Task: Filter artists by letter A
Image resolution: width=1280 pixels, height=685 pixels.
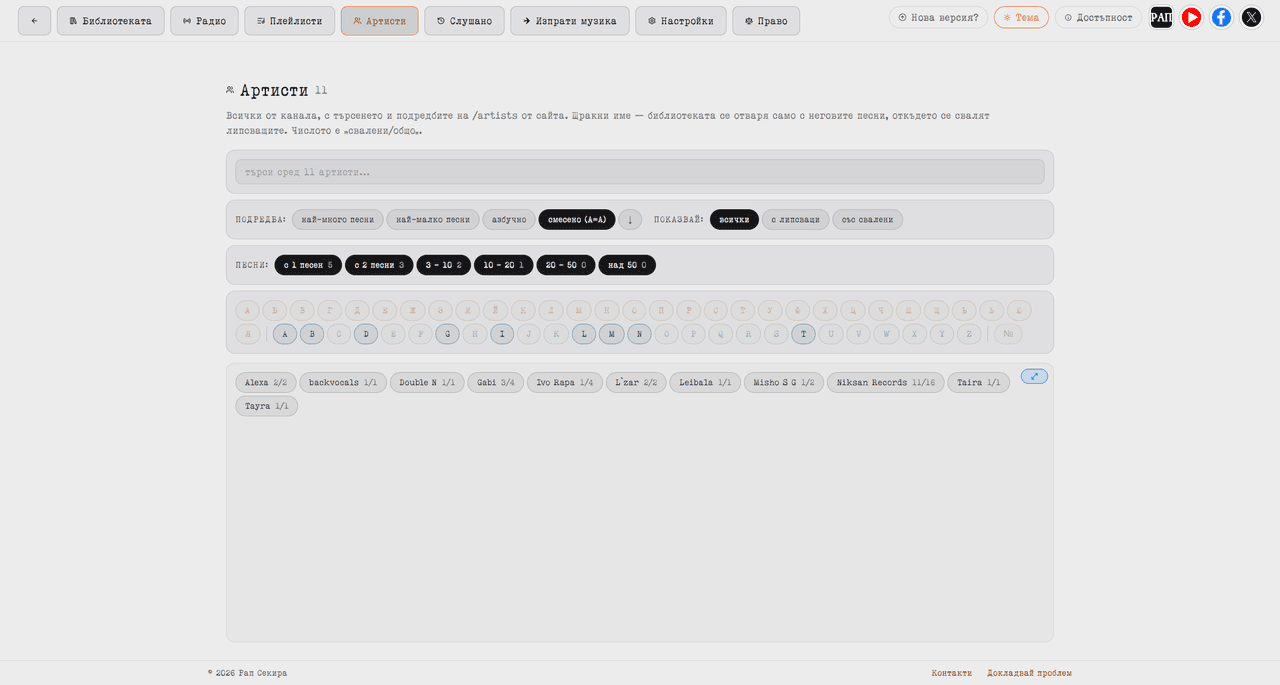Action: pyautogui.click(x=285, y=334)
